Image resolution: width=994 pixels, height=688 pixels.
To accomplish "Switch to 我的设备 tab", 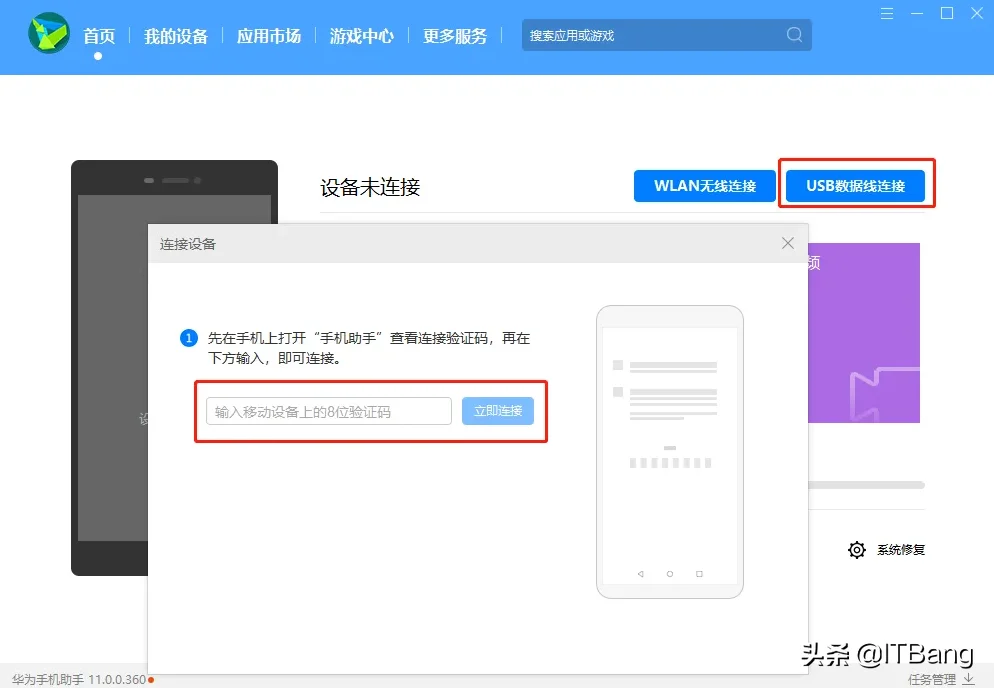I will (176, 36).
